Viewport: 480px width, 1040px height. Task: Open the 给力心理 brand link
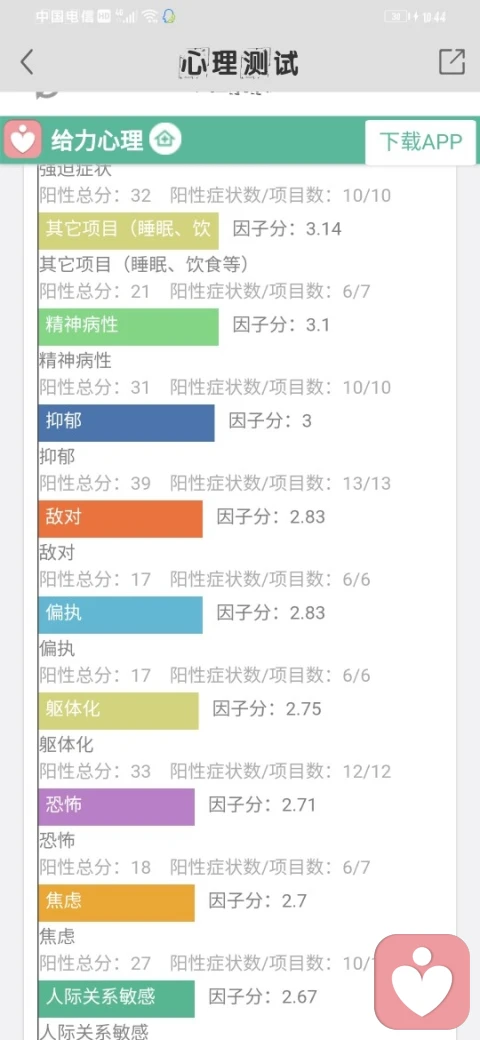click(x=97, y=141)
